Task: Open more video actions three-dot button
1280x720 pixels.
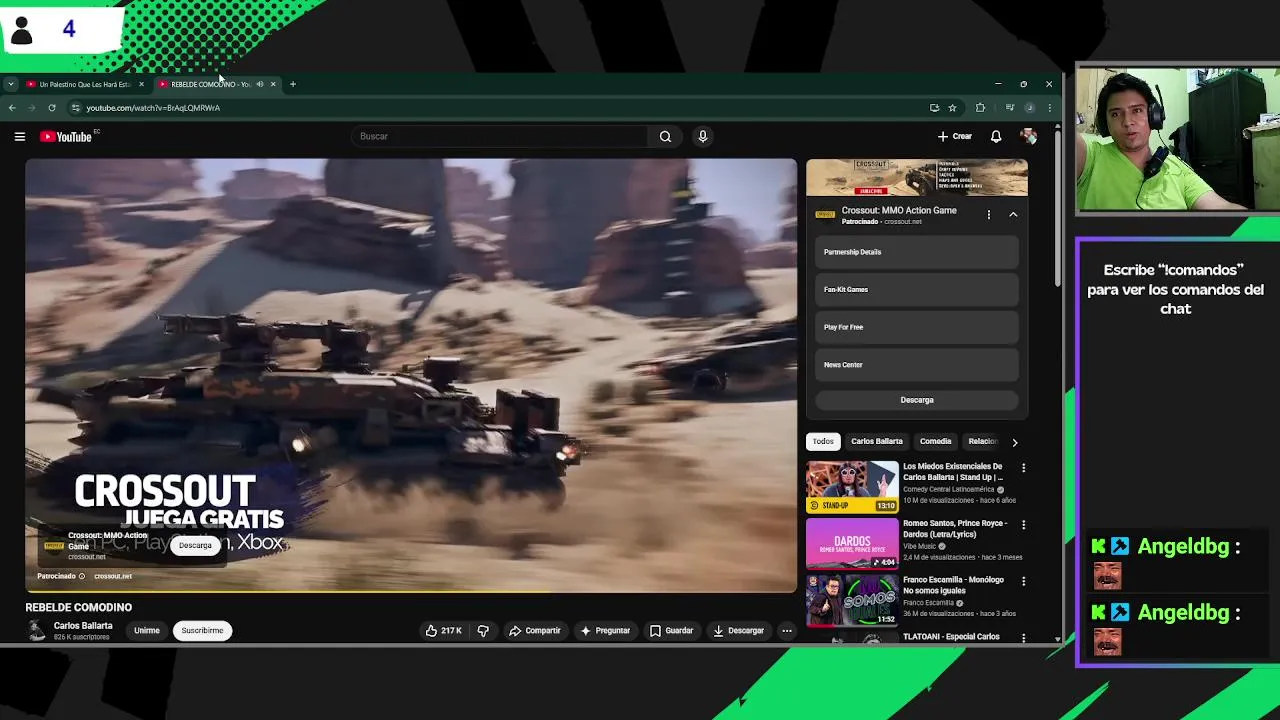Action: click(x=787, y=631)
